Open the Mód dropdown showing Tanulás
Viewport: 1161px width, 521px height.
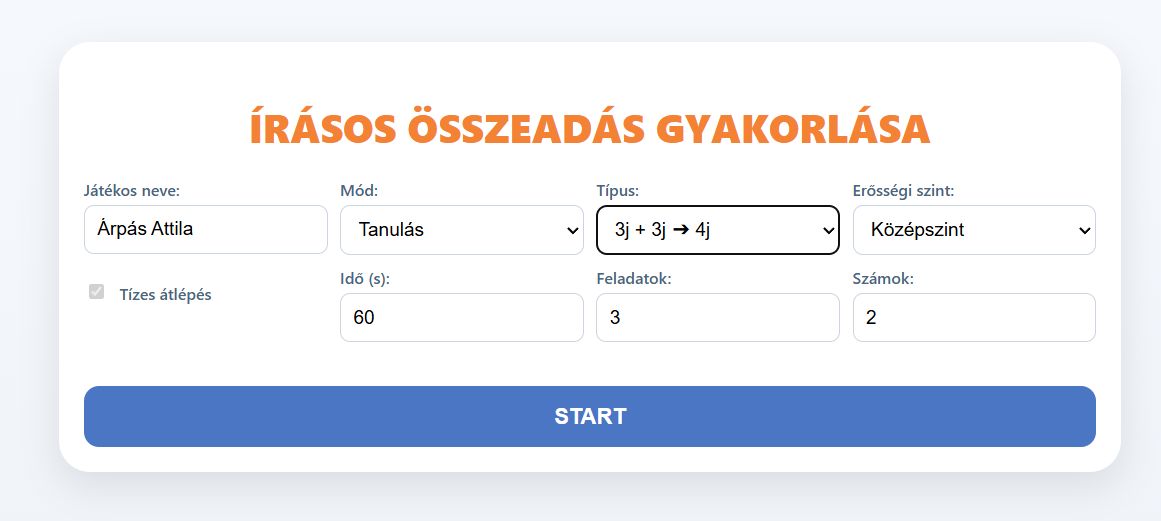click(x=461, y=230)
